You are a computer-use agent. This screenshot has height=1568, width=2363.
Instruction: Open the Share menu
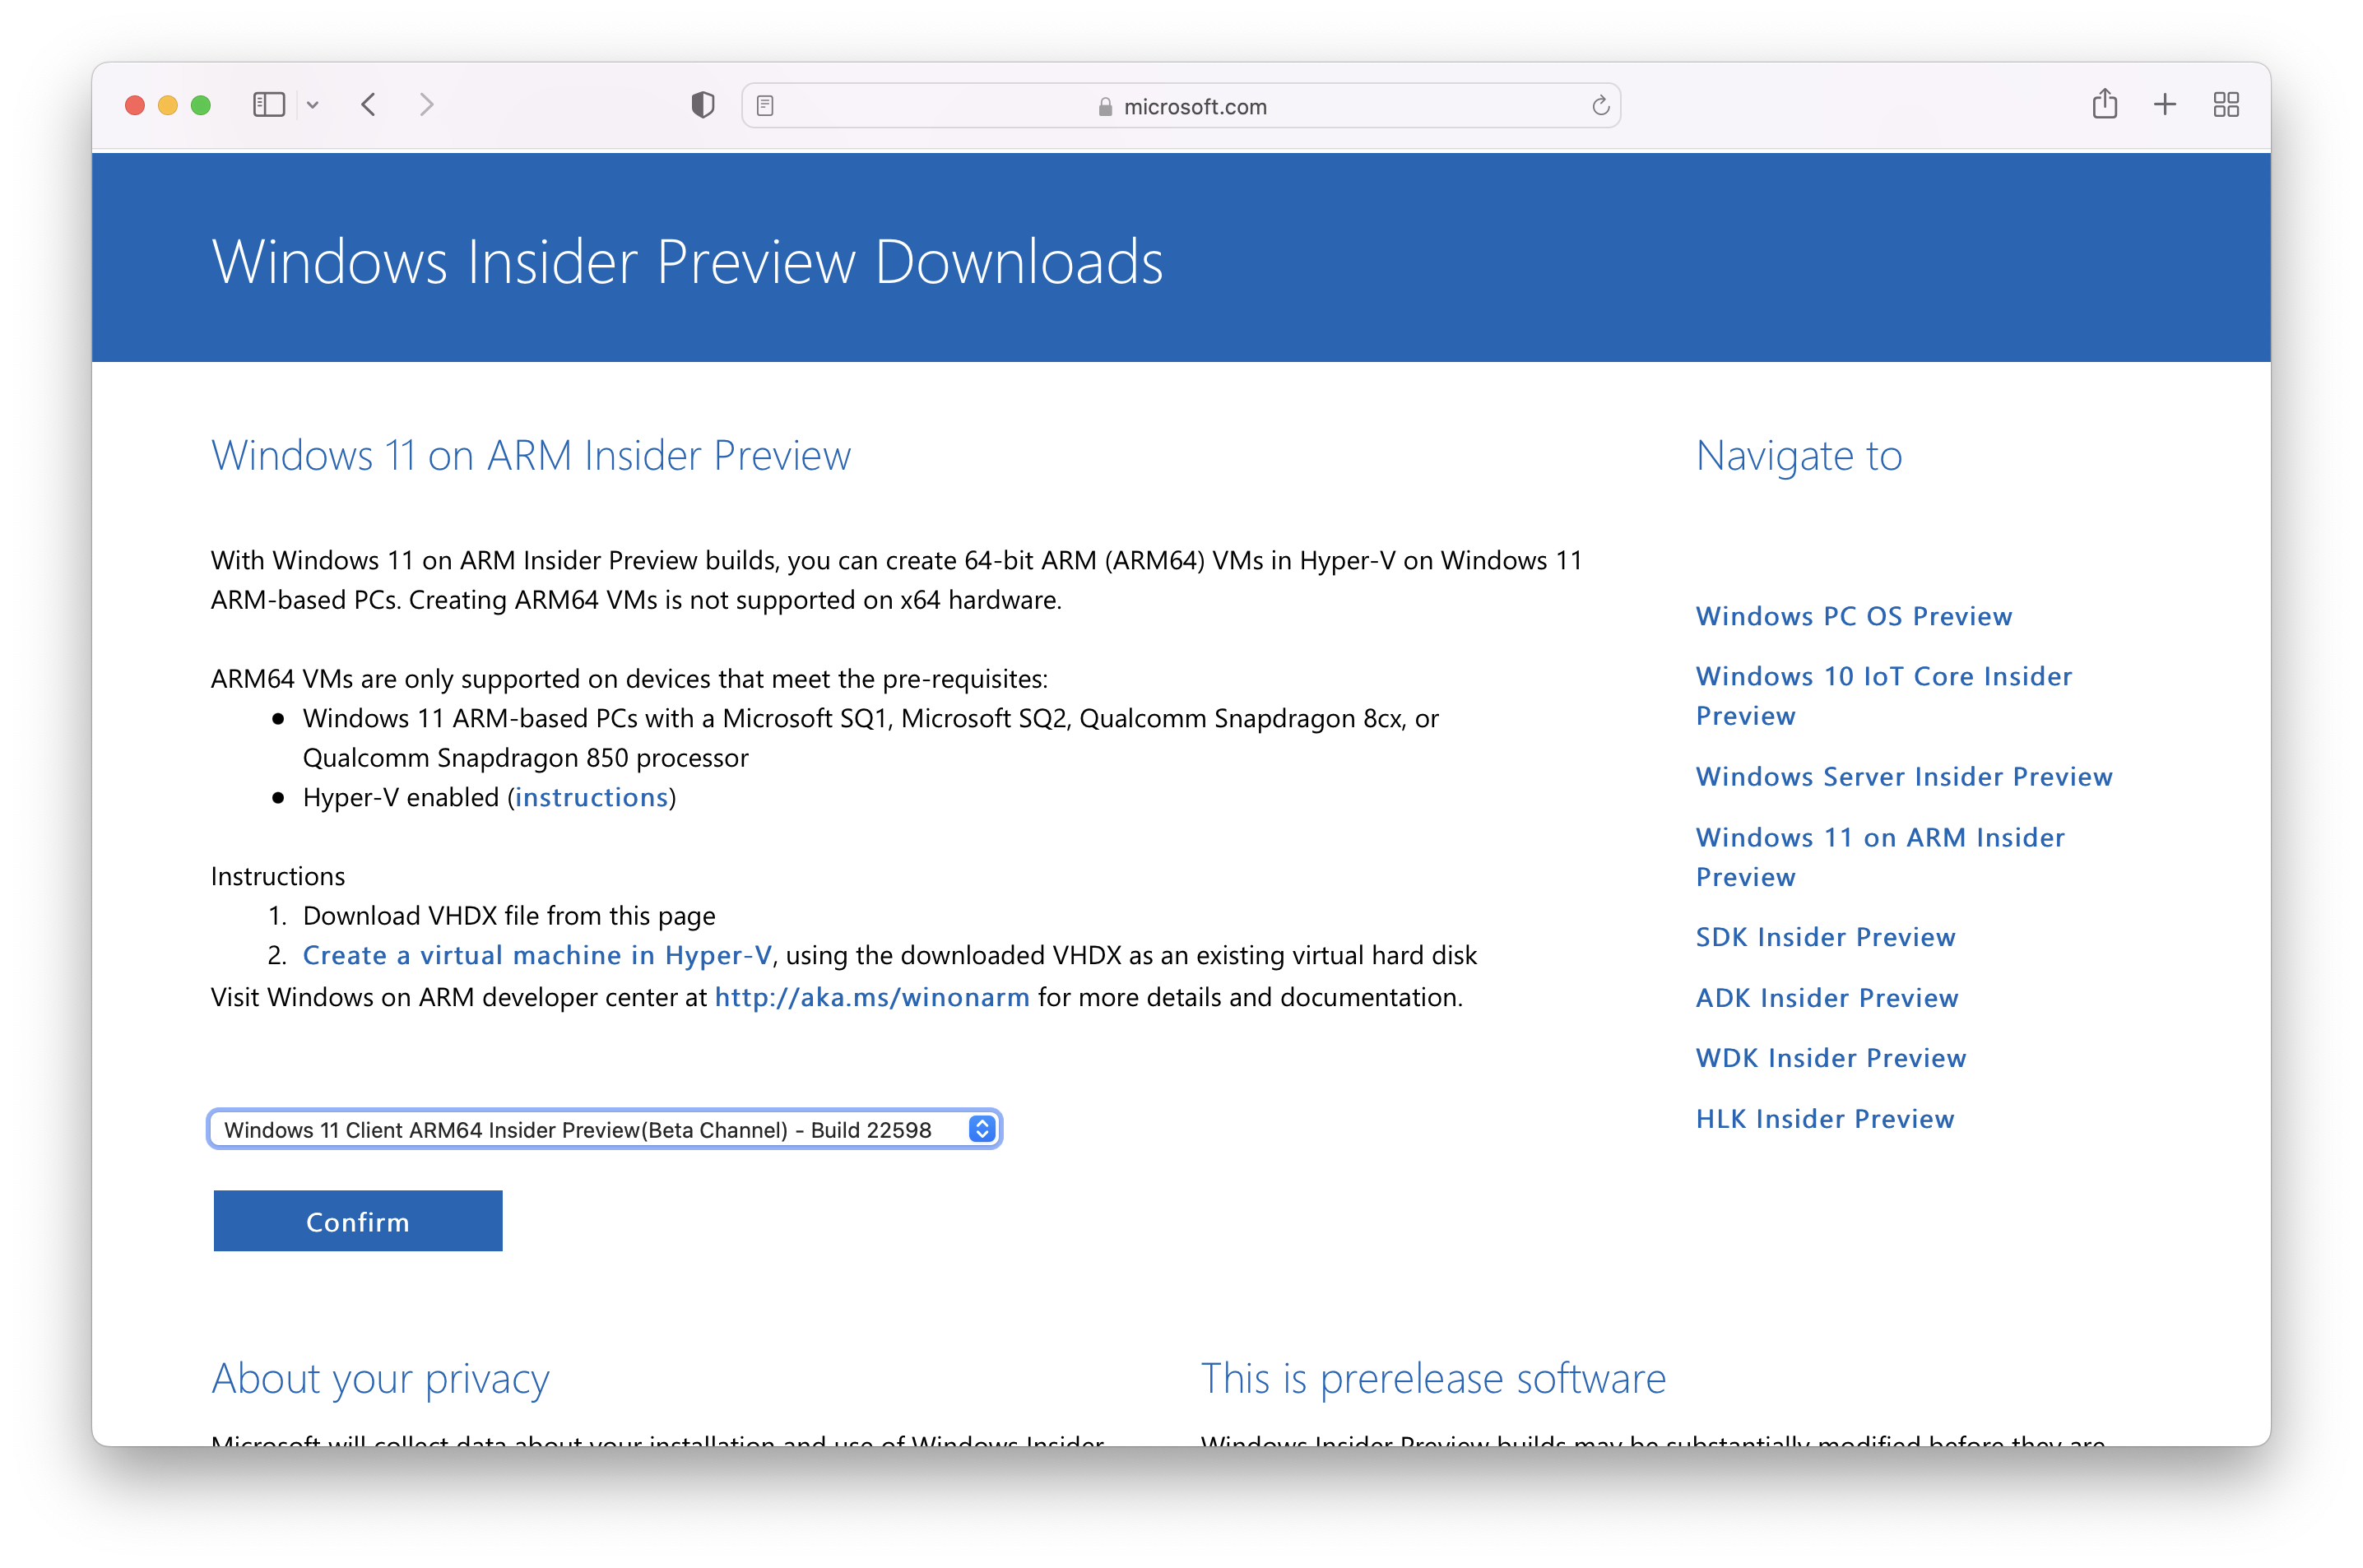(2104, 104)
